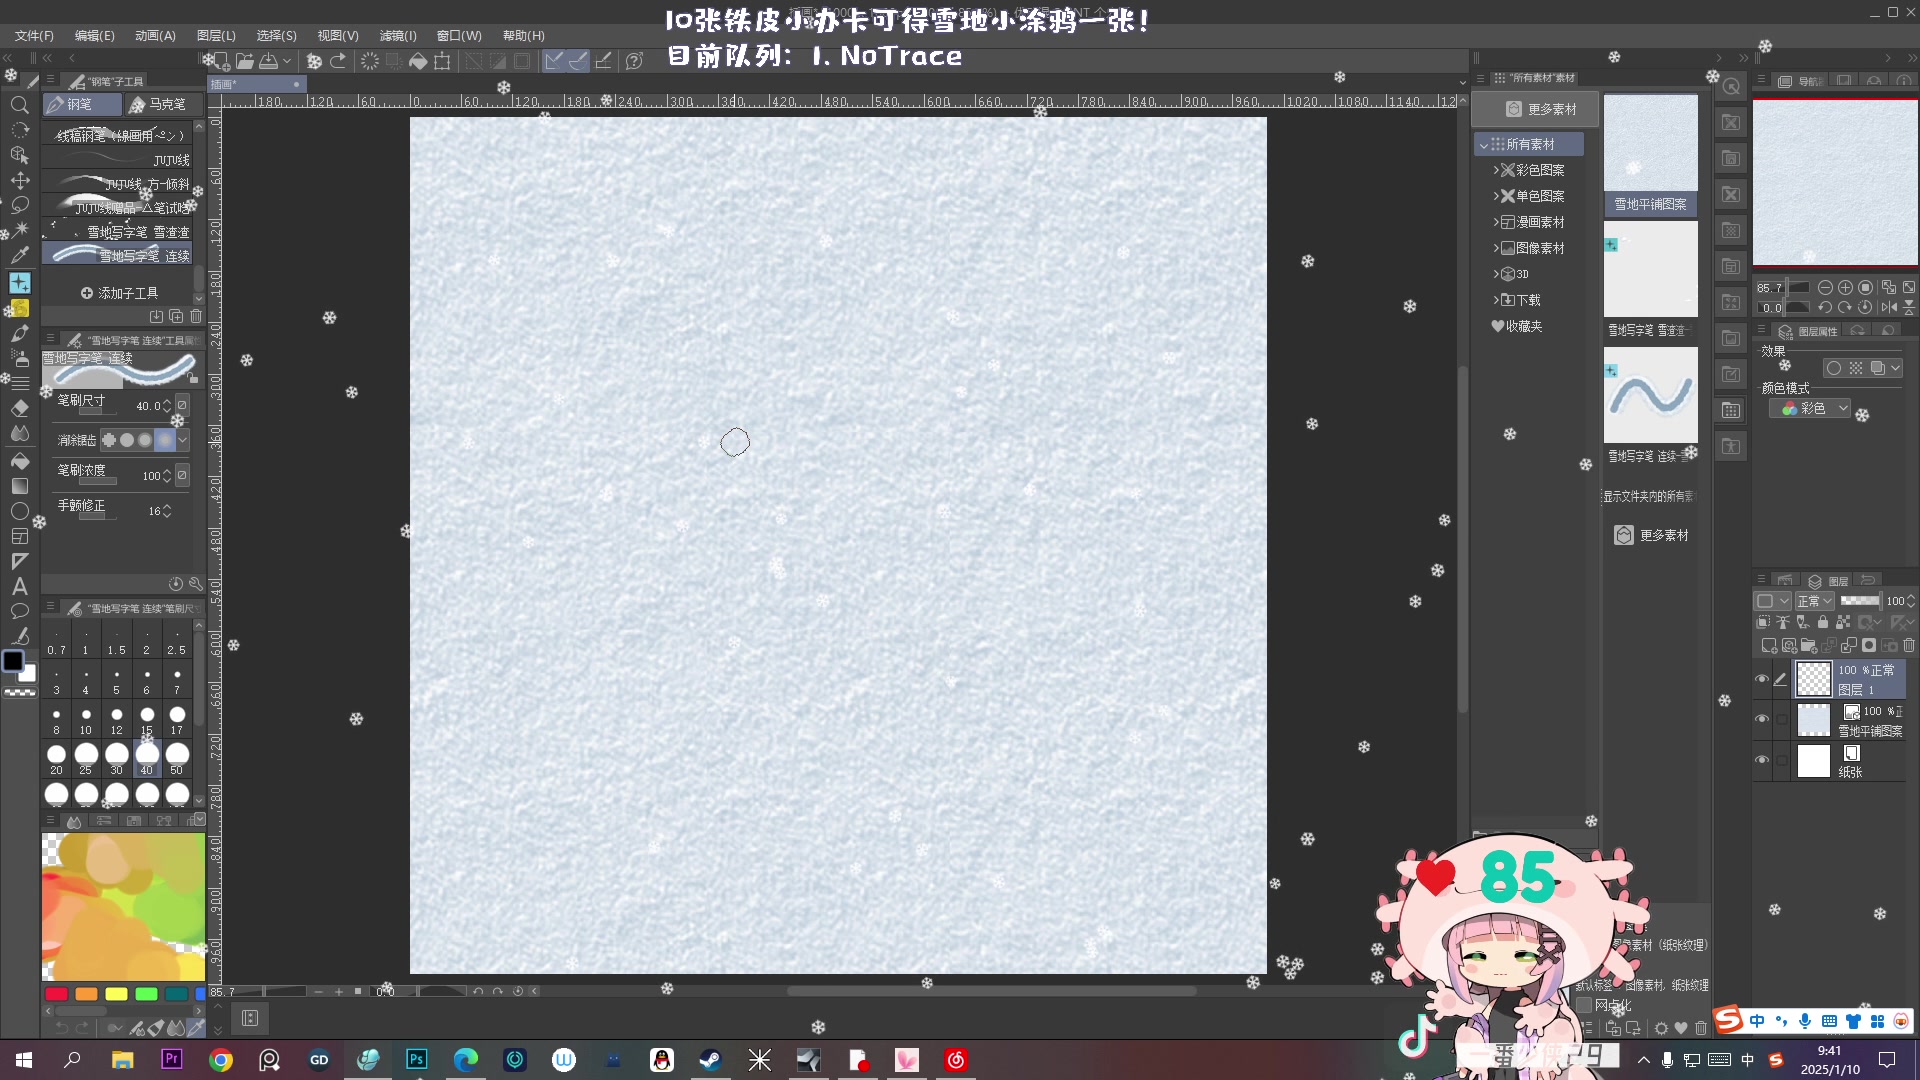Toggle visibility of 纸张 layer

[1762, 760]
